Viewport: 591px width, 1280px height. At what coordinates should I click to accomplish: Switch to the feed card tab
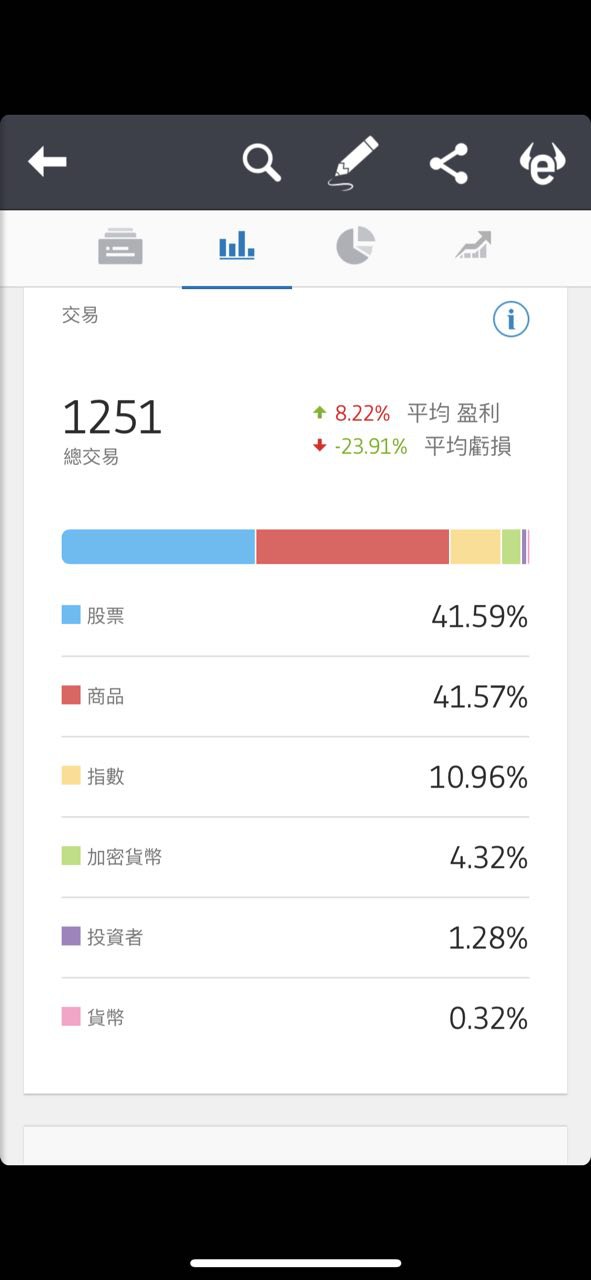pyautogui.click(x=120, y=246)
